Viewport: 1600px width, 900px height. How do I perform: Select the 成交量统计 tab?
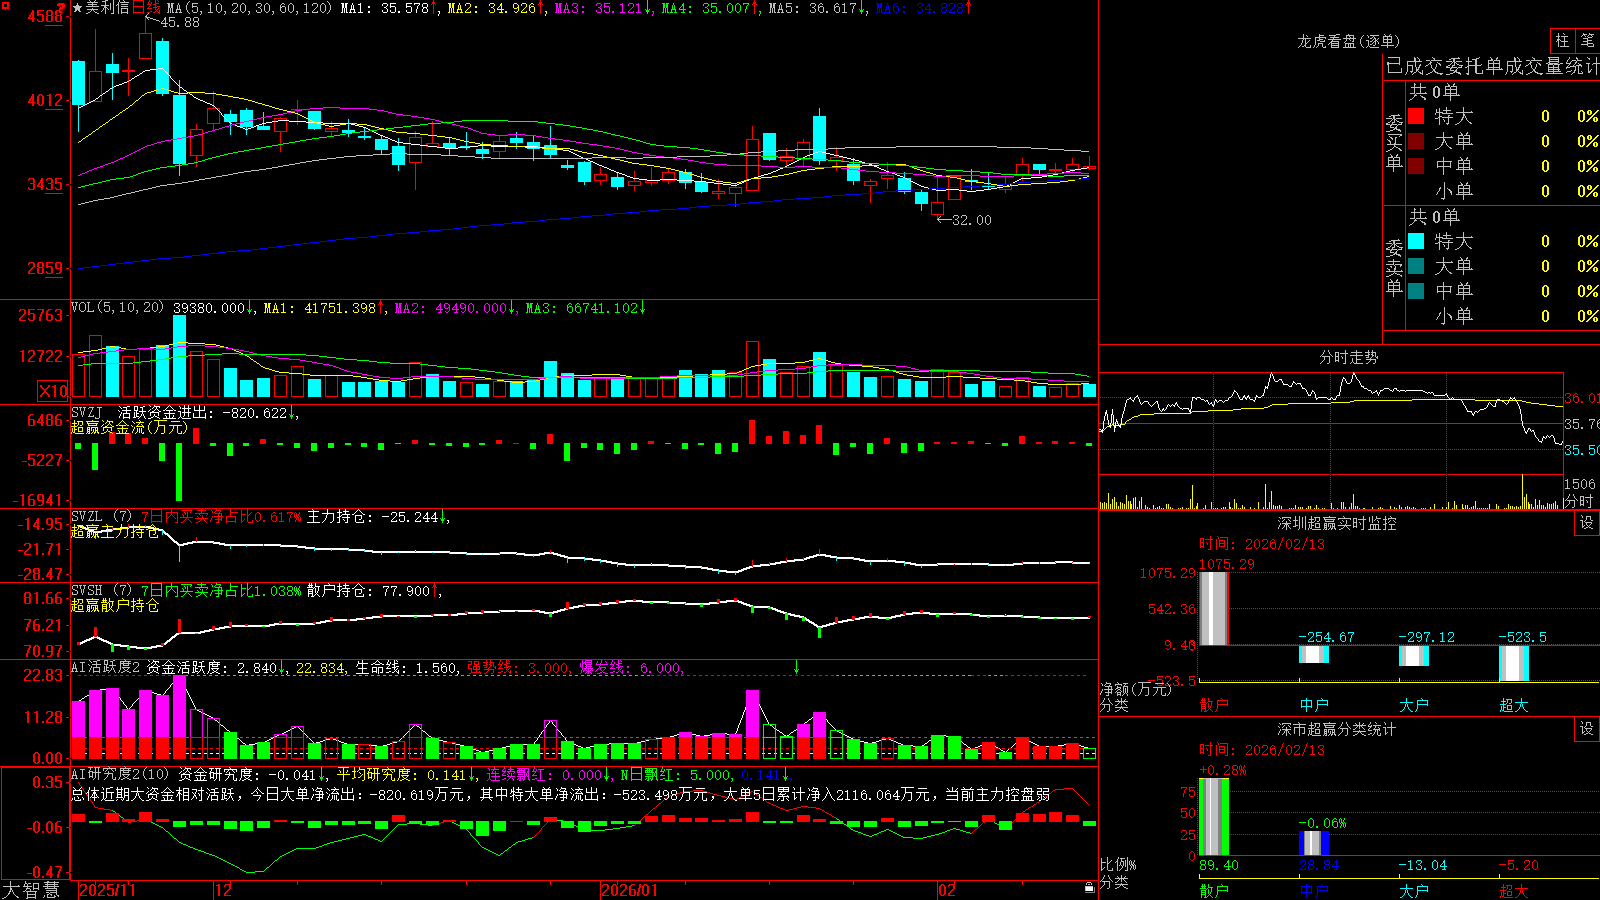tap(1552, 66)
